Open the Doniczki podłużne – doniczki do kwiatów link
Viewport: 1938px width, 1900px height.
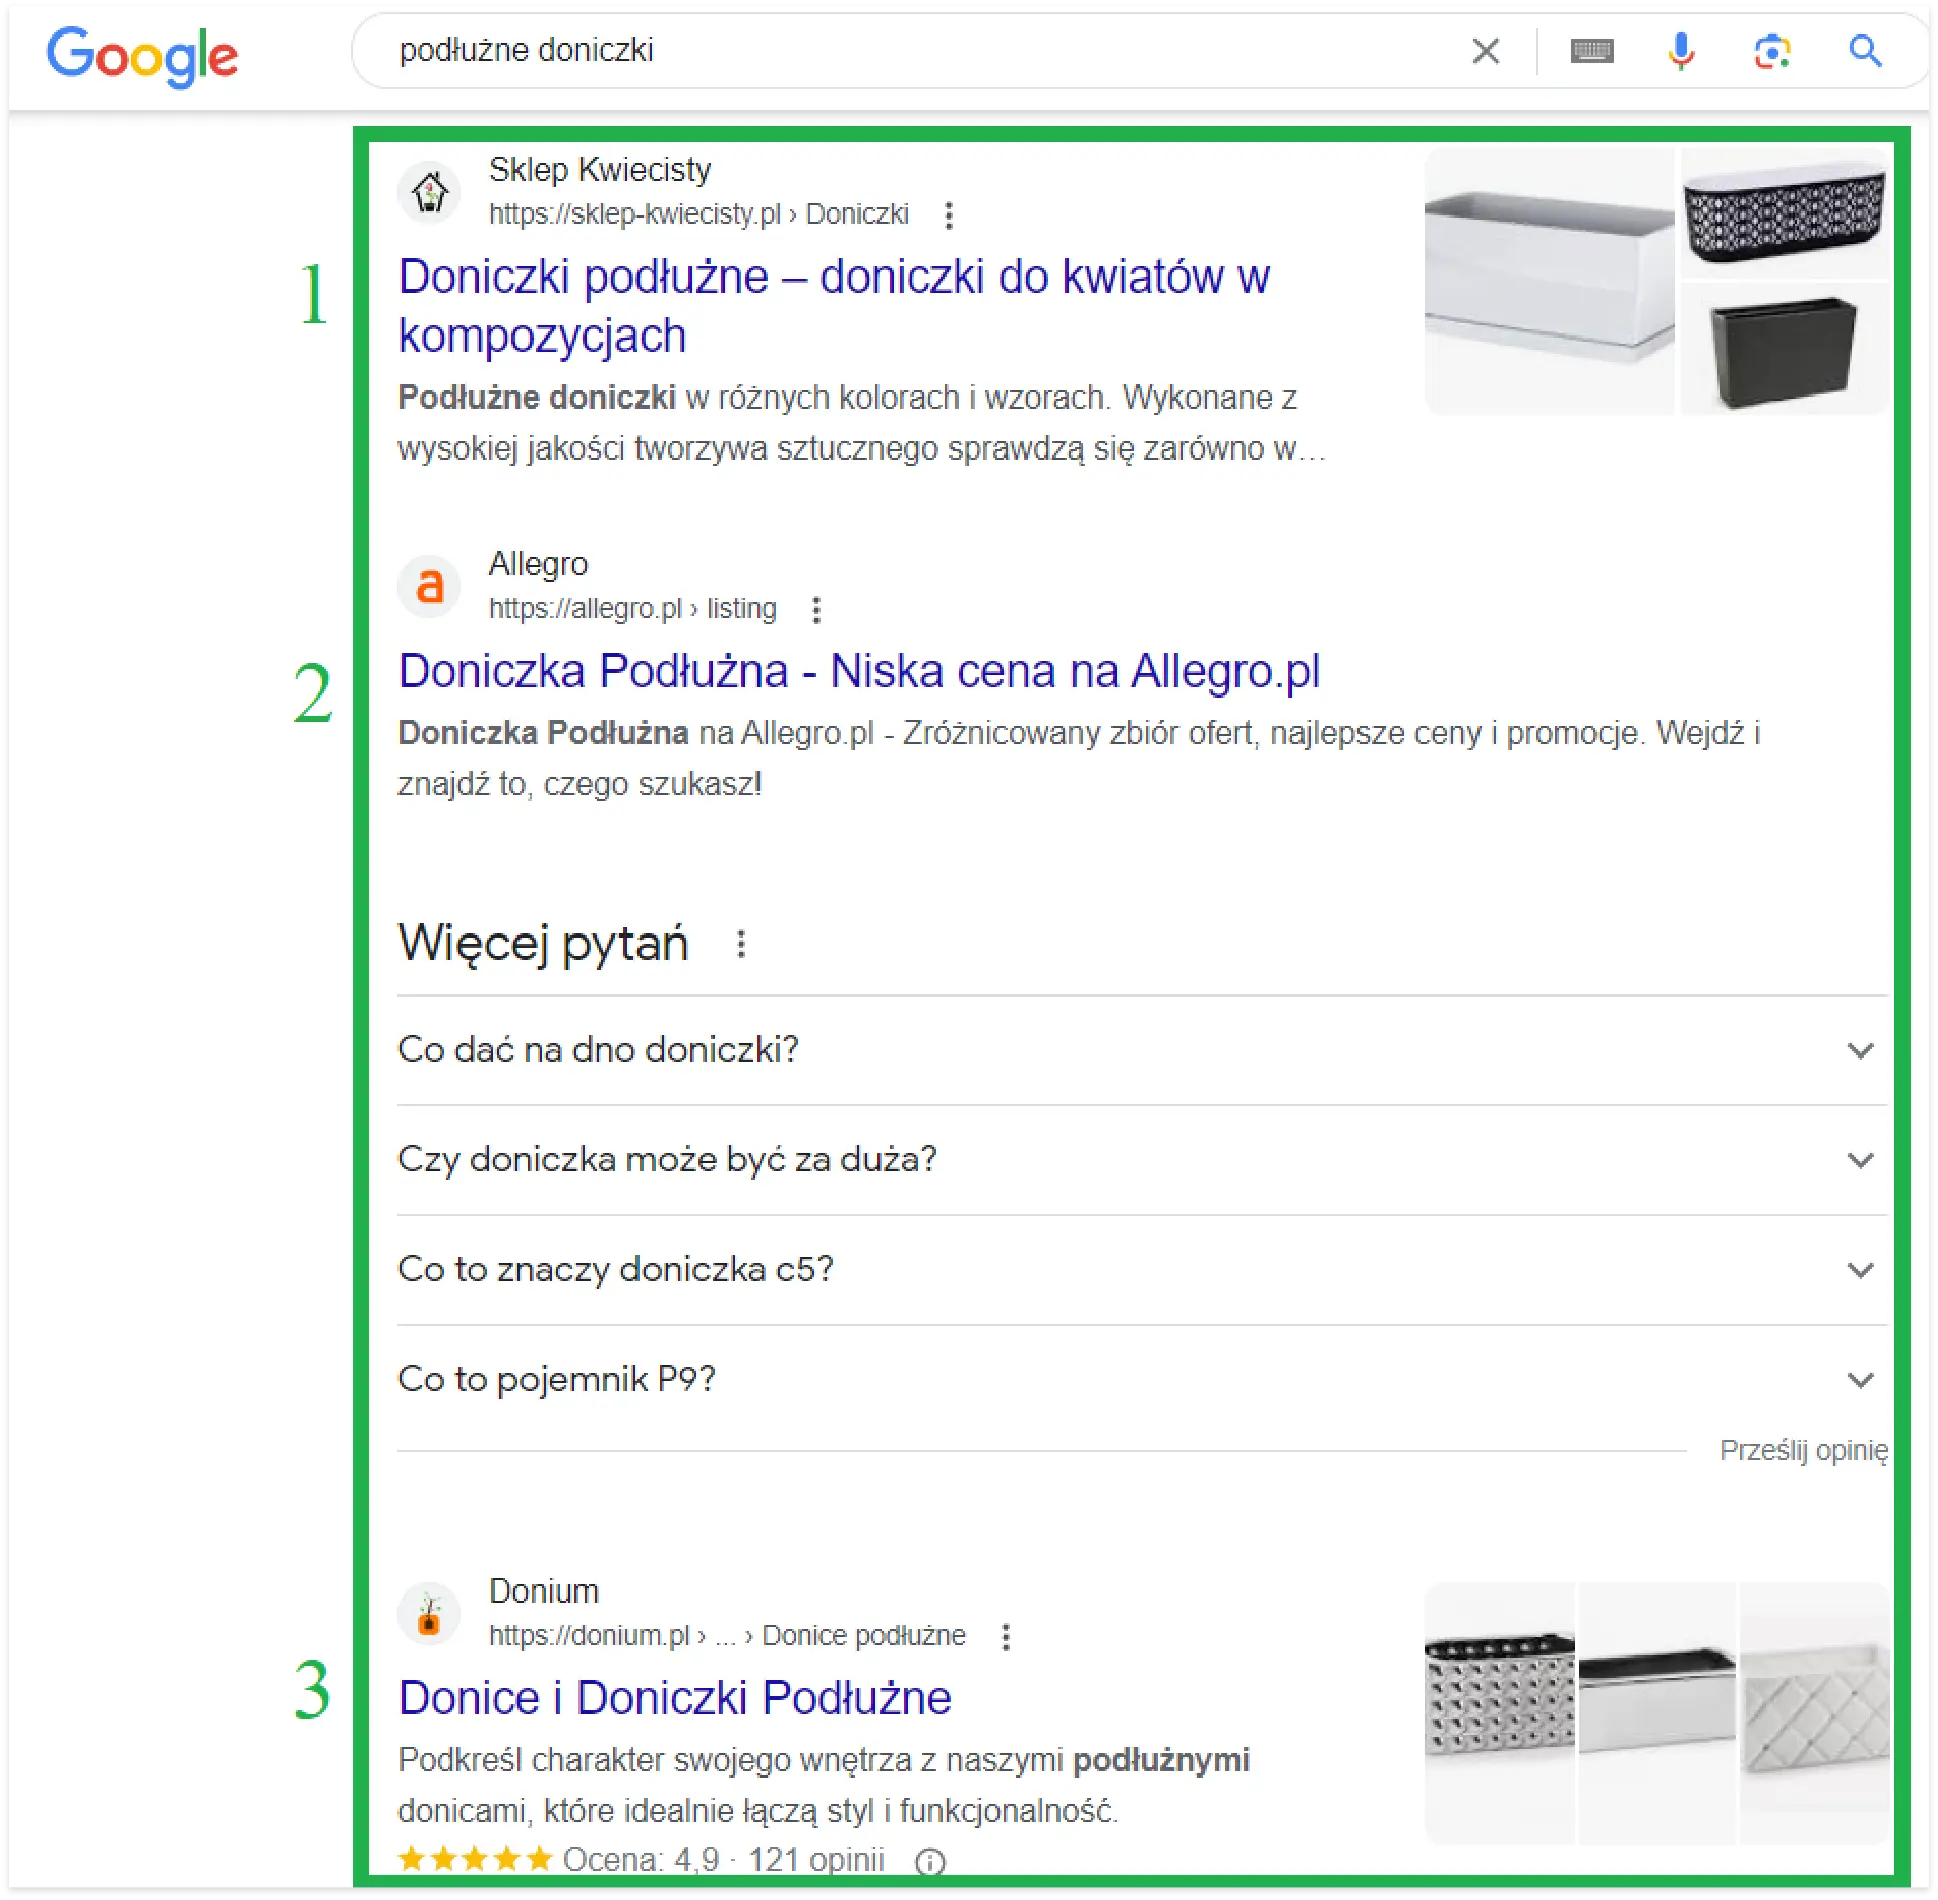click(x=834, y=306)
